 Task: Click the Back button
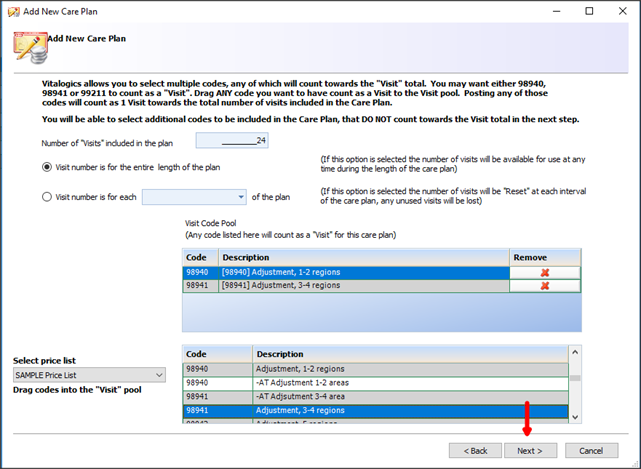475,450
